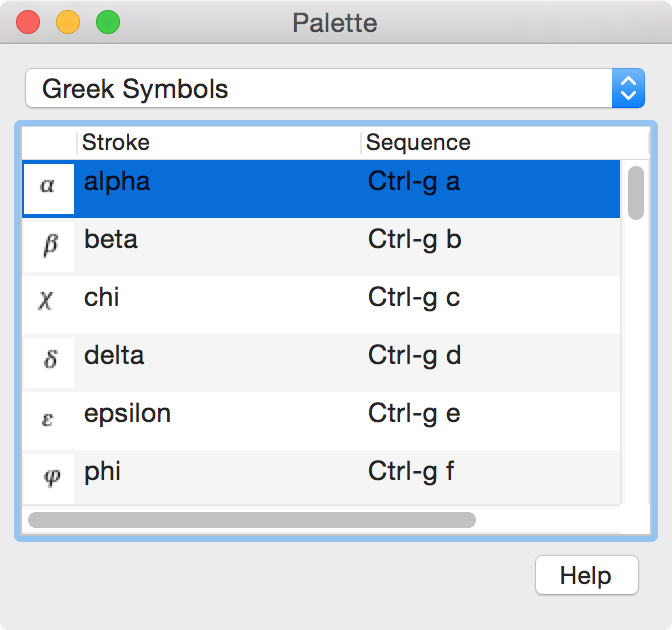The image size is (672, 630).
Task: Open the Greek Symbols category dropdown
Action: tap(335, 88)
